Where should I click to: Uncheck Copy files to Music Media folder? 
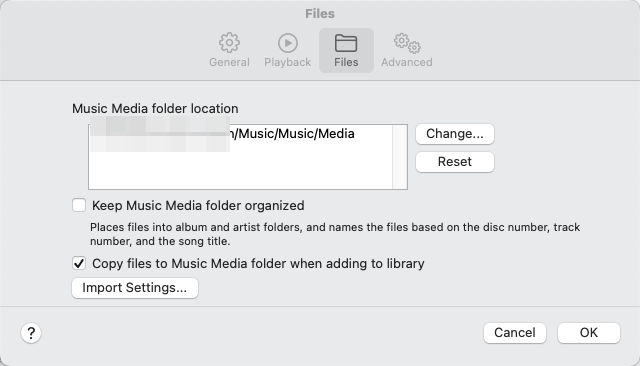pos(79,263)
